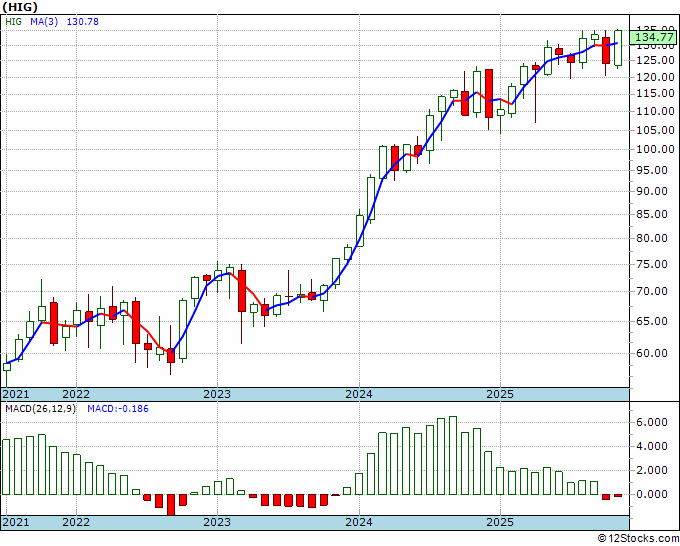The image size is (680, 546).
Task: Click 2023 on the MACD time axis
Action: (x=217, y=522)
